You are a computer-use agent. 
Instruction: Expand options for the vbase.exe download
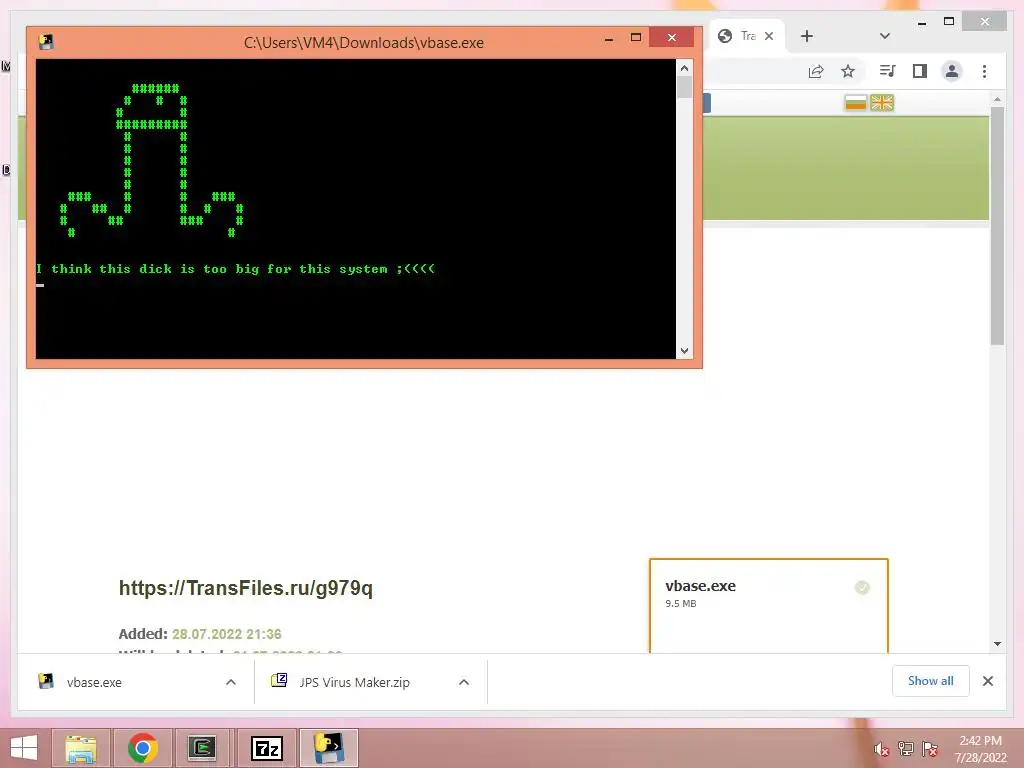[x=231, y=682]
